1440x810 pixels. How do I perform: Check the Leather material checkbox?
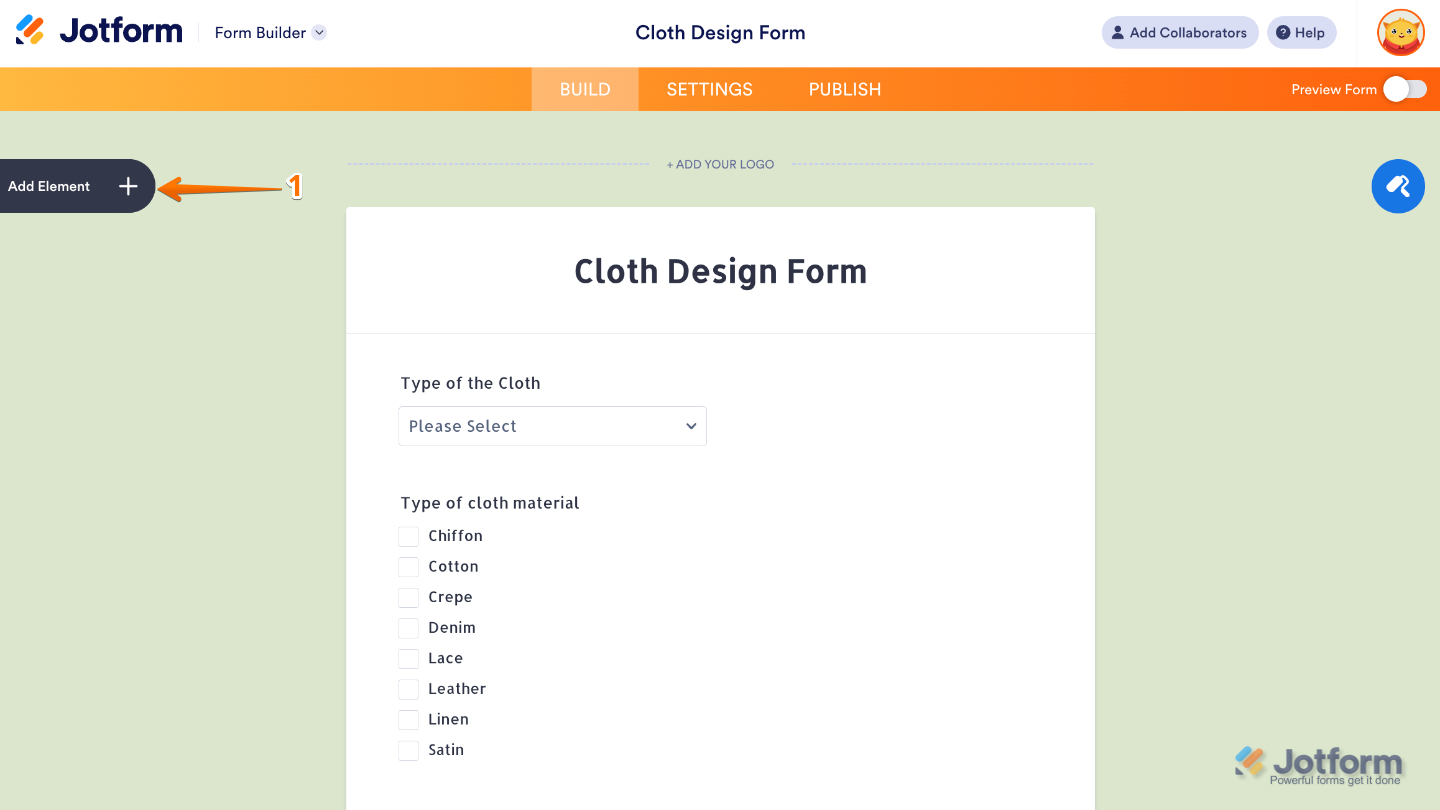[408, 689]
